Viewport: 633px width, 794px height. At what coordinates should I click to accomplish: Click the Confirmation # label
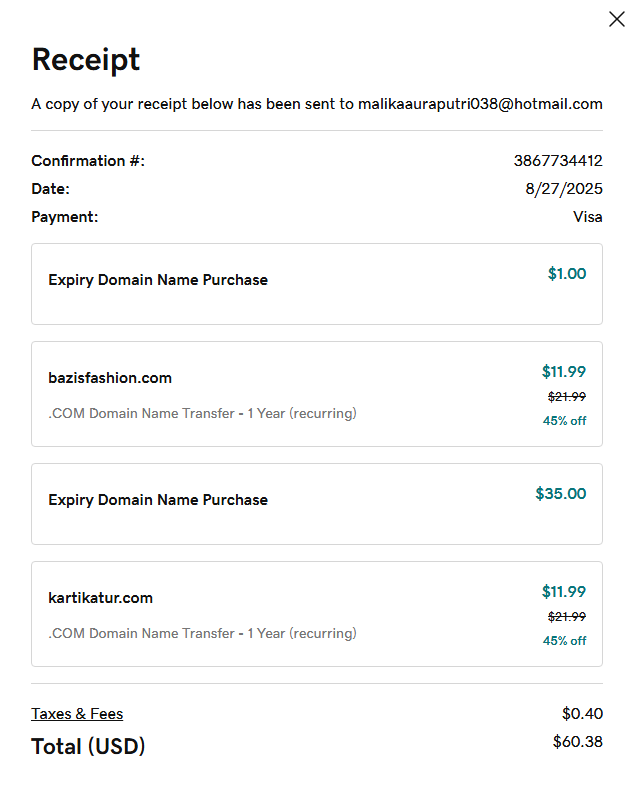(88, 161)
